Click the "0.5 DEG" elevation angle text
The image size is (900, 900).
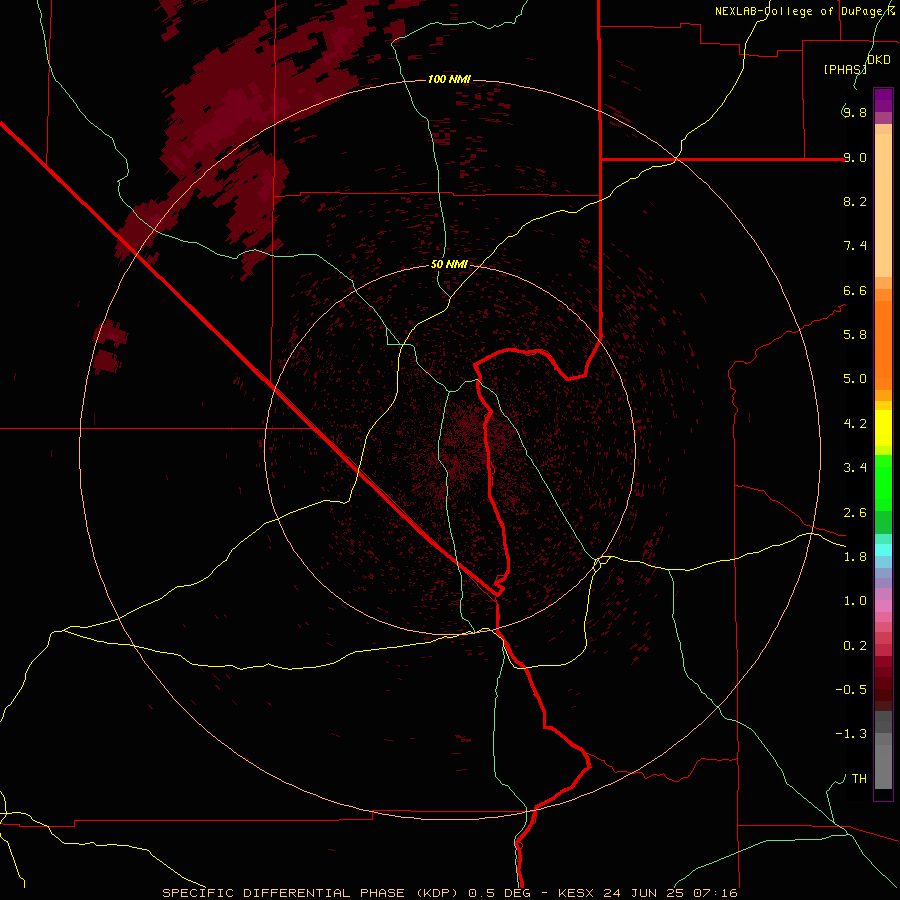point(498,893)
